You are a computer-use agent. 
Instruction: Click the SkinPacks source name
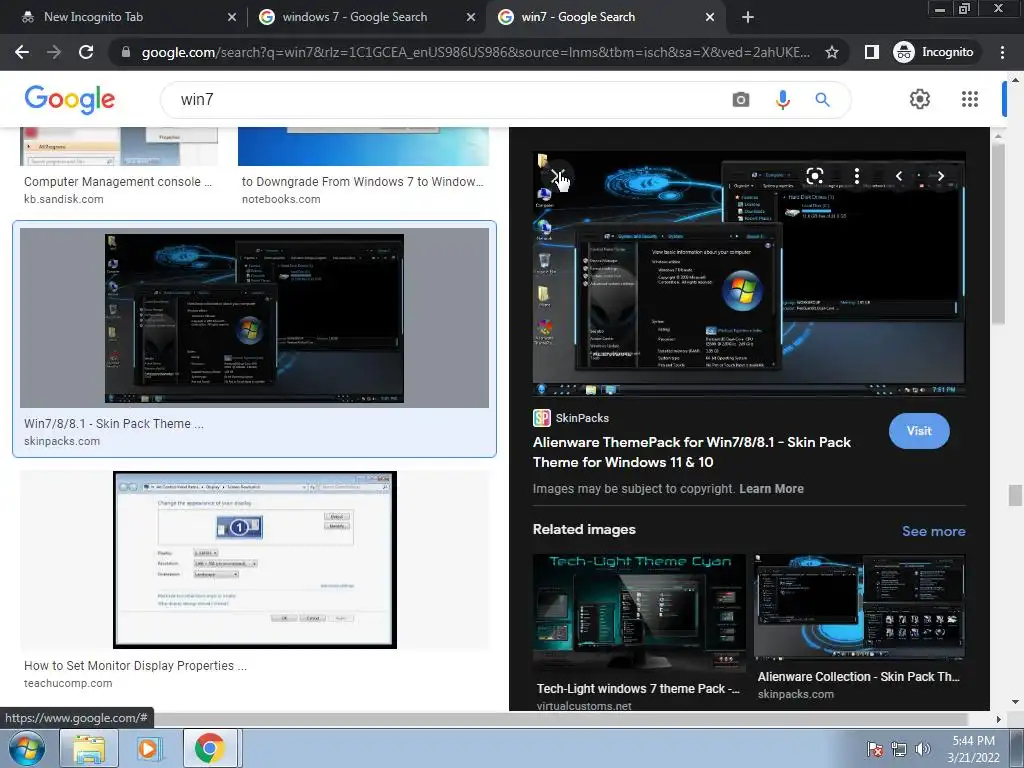(x=582, y=418)
